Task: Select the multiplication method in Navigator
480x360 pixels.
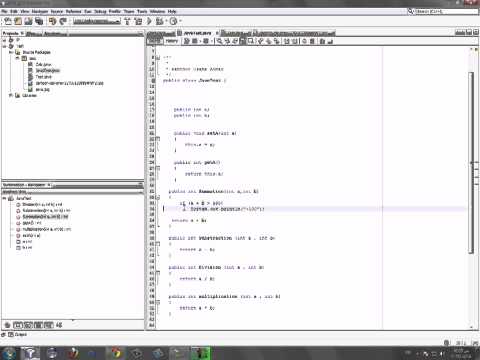Action: (46, 229)
